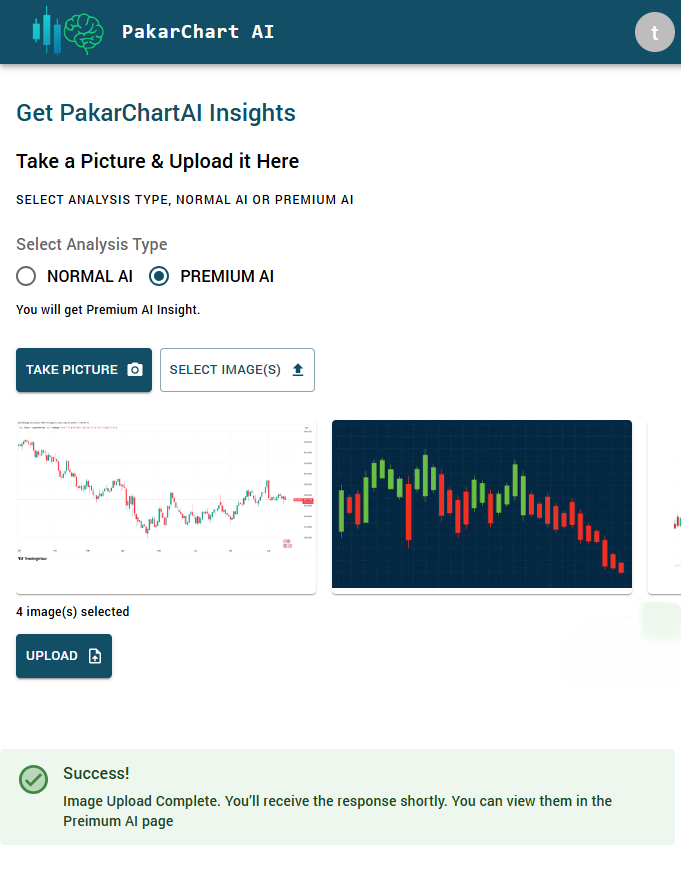This screenshot has width=681, height=869.
Task: Click the PakarChart brain candlestick logo
Action: (68, 31)
